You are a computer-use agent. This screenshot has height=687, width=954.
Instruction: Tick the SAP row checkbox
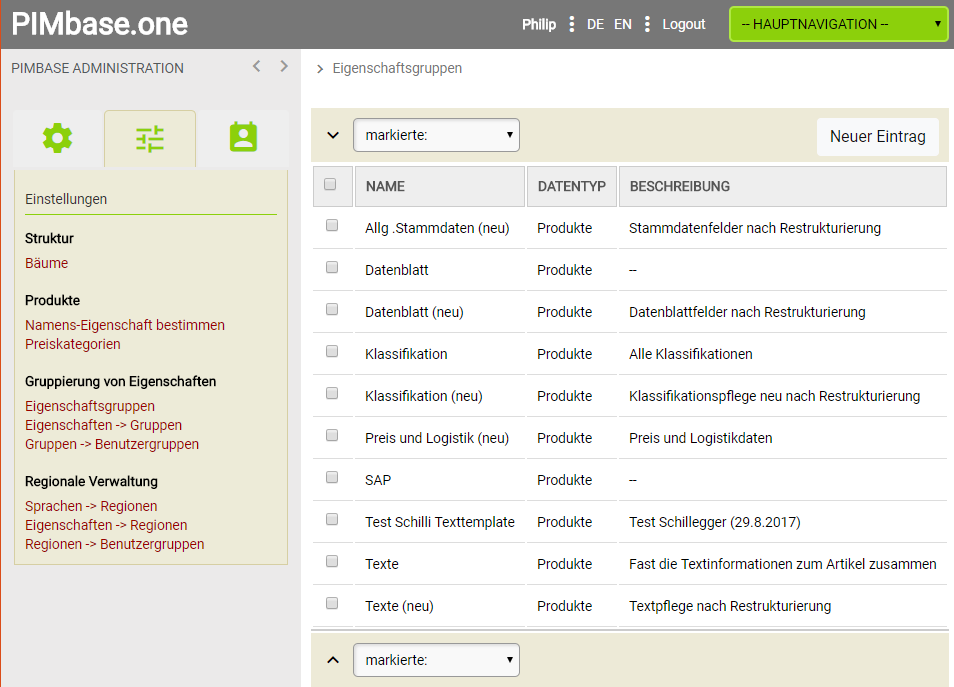(x=332, y=478)
